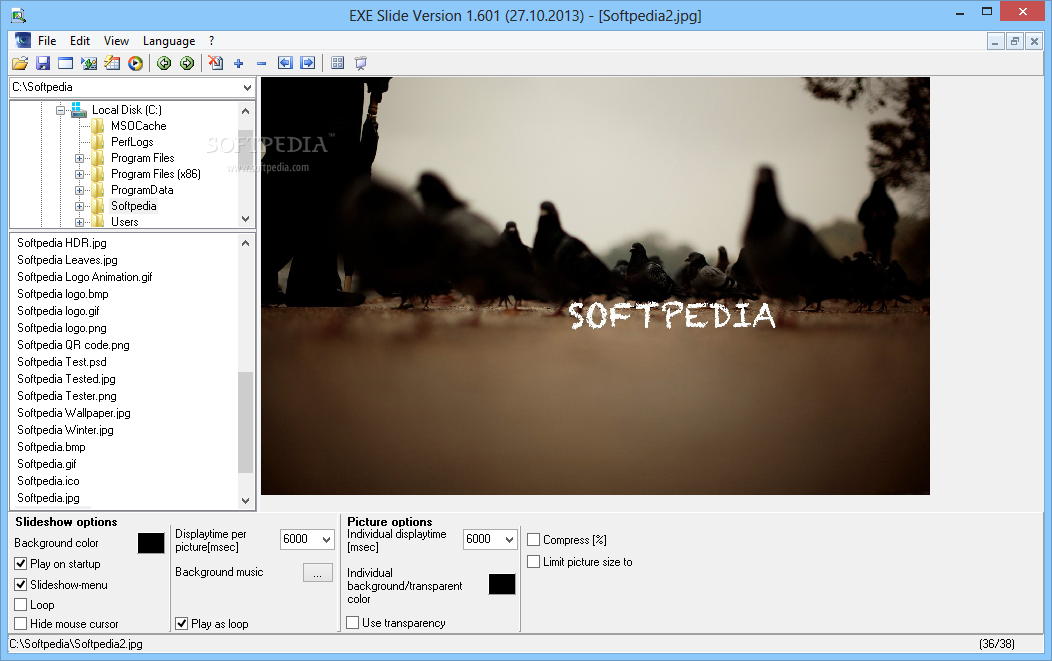Open the Language menu

(x=169, y=41)
